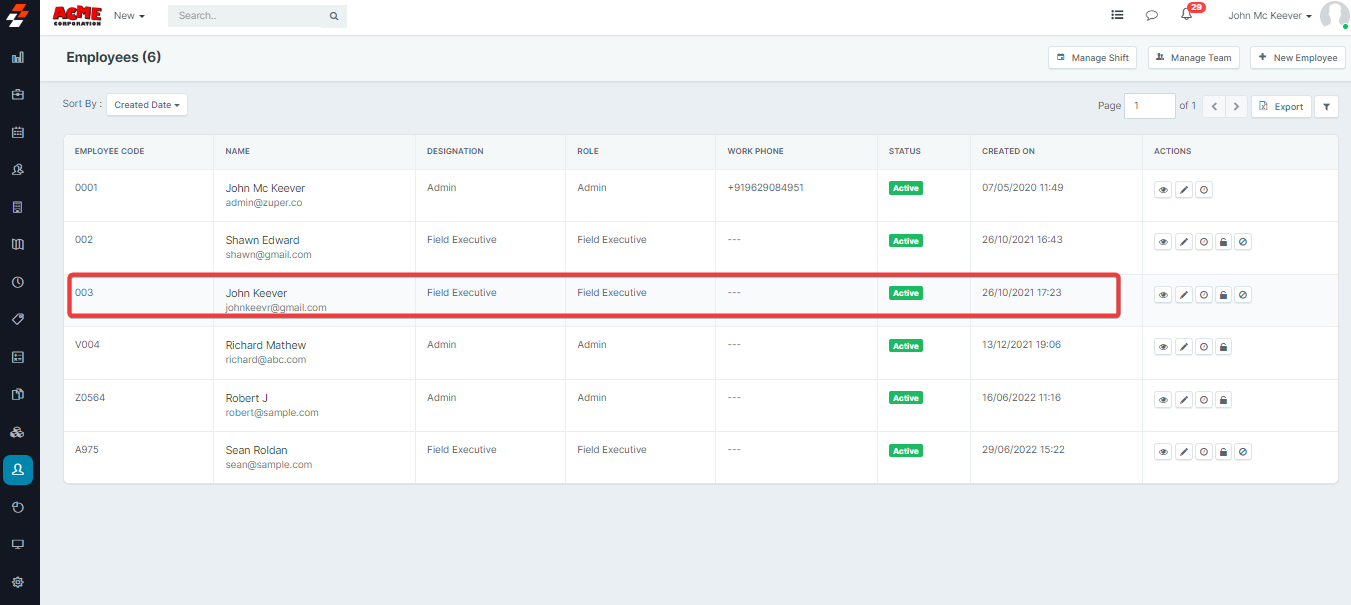Click the block icon for Sean Roldan

(1243, 452)
